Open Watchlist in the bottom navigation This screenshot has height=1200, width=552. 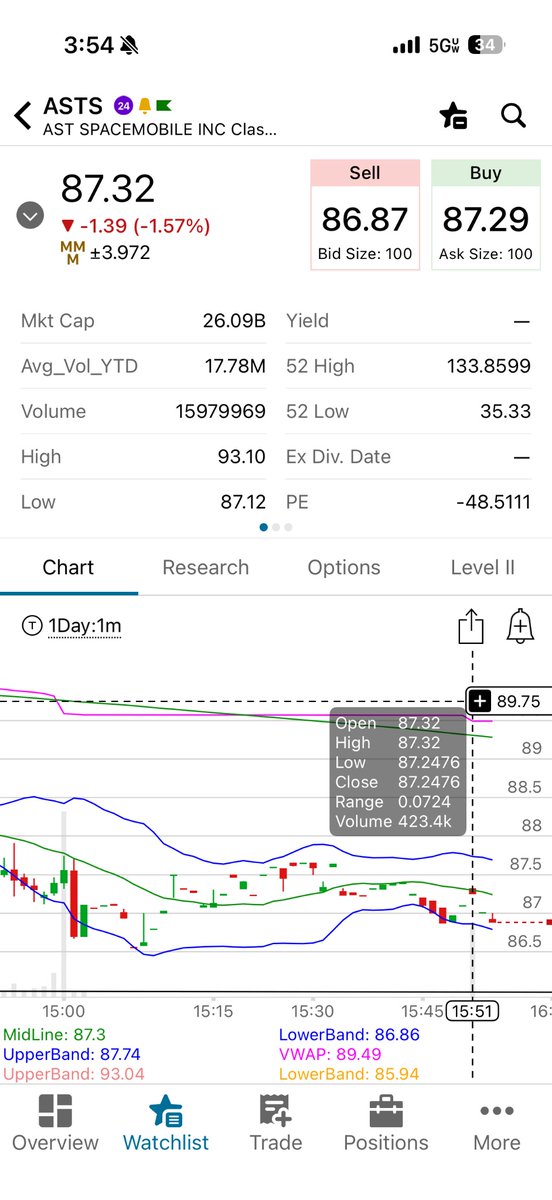[166, 1124]
